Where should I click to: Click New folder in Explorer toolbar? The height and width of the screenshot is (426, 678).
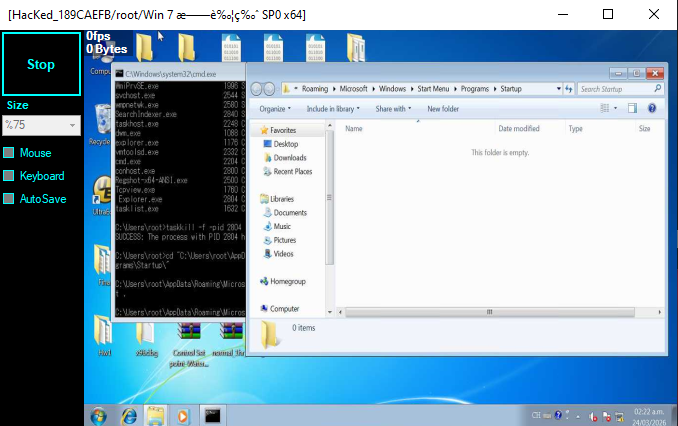point(443,109)
